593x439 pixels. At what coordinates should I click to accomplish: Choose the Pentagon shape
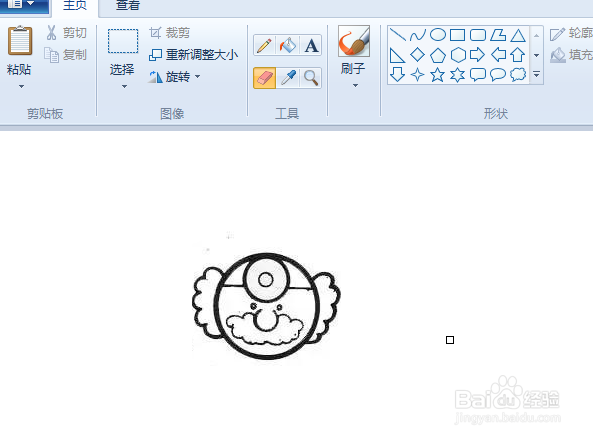pyautogui.click(x=438, y=55)
